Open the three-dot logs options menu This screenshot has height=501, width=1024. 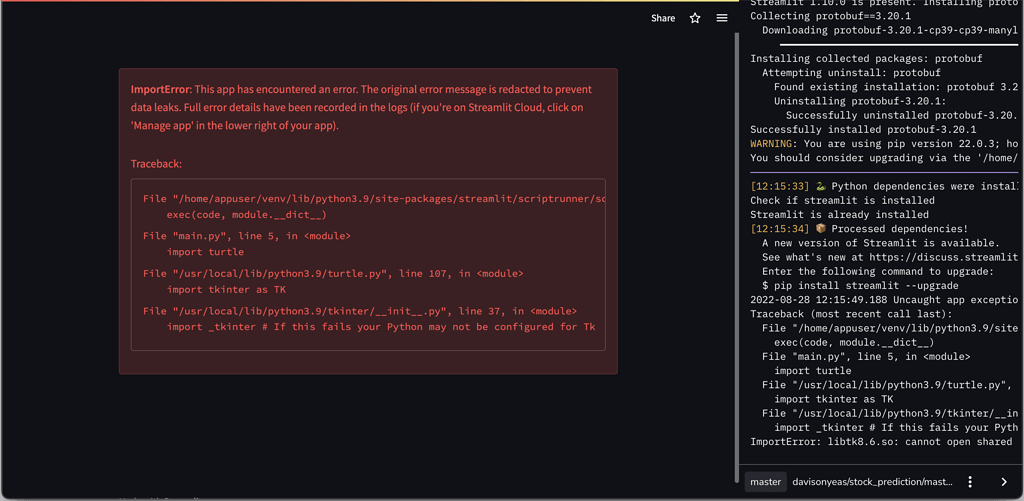[x=970, y=482]
